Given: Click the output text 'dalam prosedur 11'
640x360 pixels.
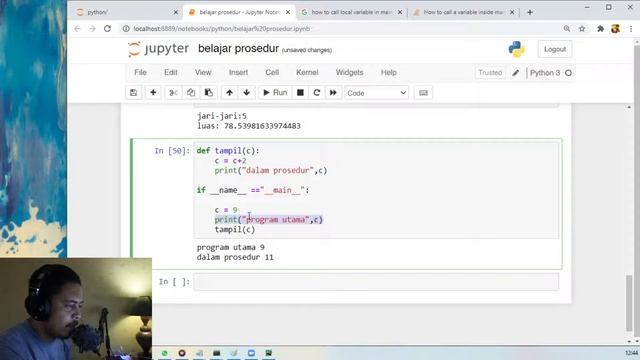Looking at the screenshot, I should tap(235, 257).
